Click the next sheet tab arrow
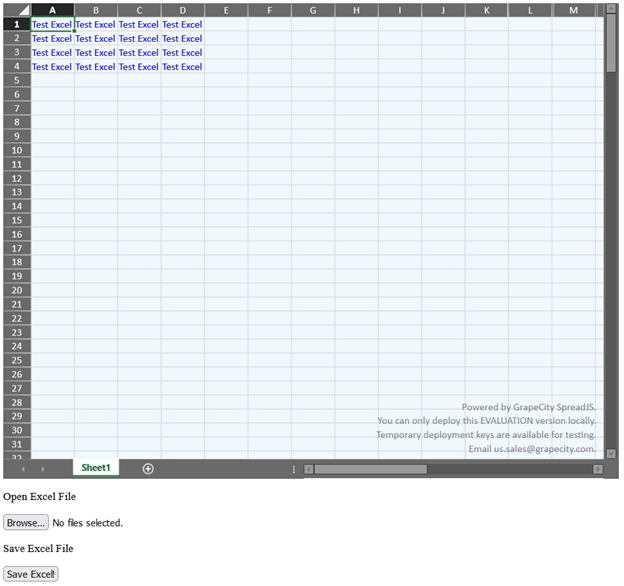624x586 pixels. (43, 469)
